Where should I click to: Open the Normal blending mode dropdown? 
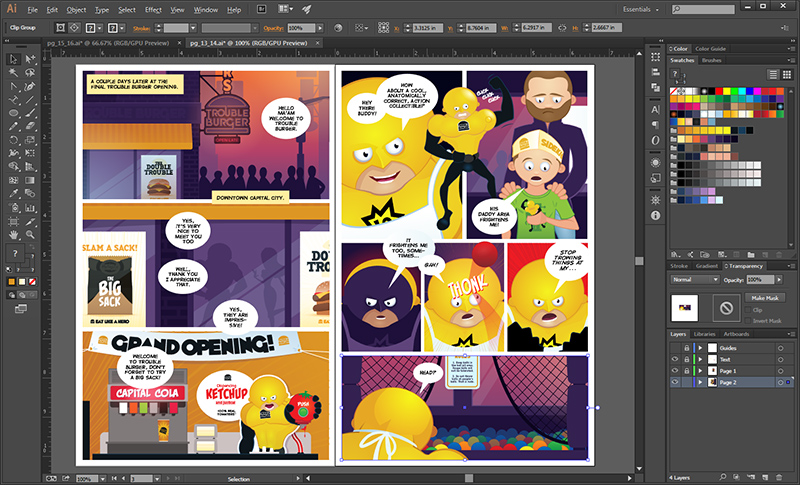pyautogui.click(x=696, y=280)
